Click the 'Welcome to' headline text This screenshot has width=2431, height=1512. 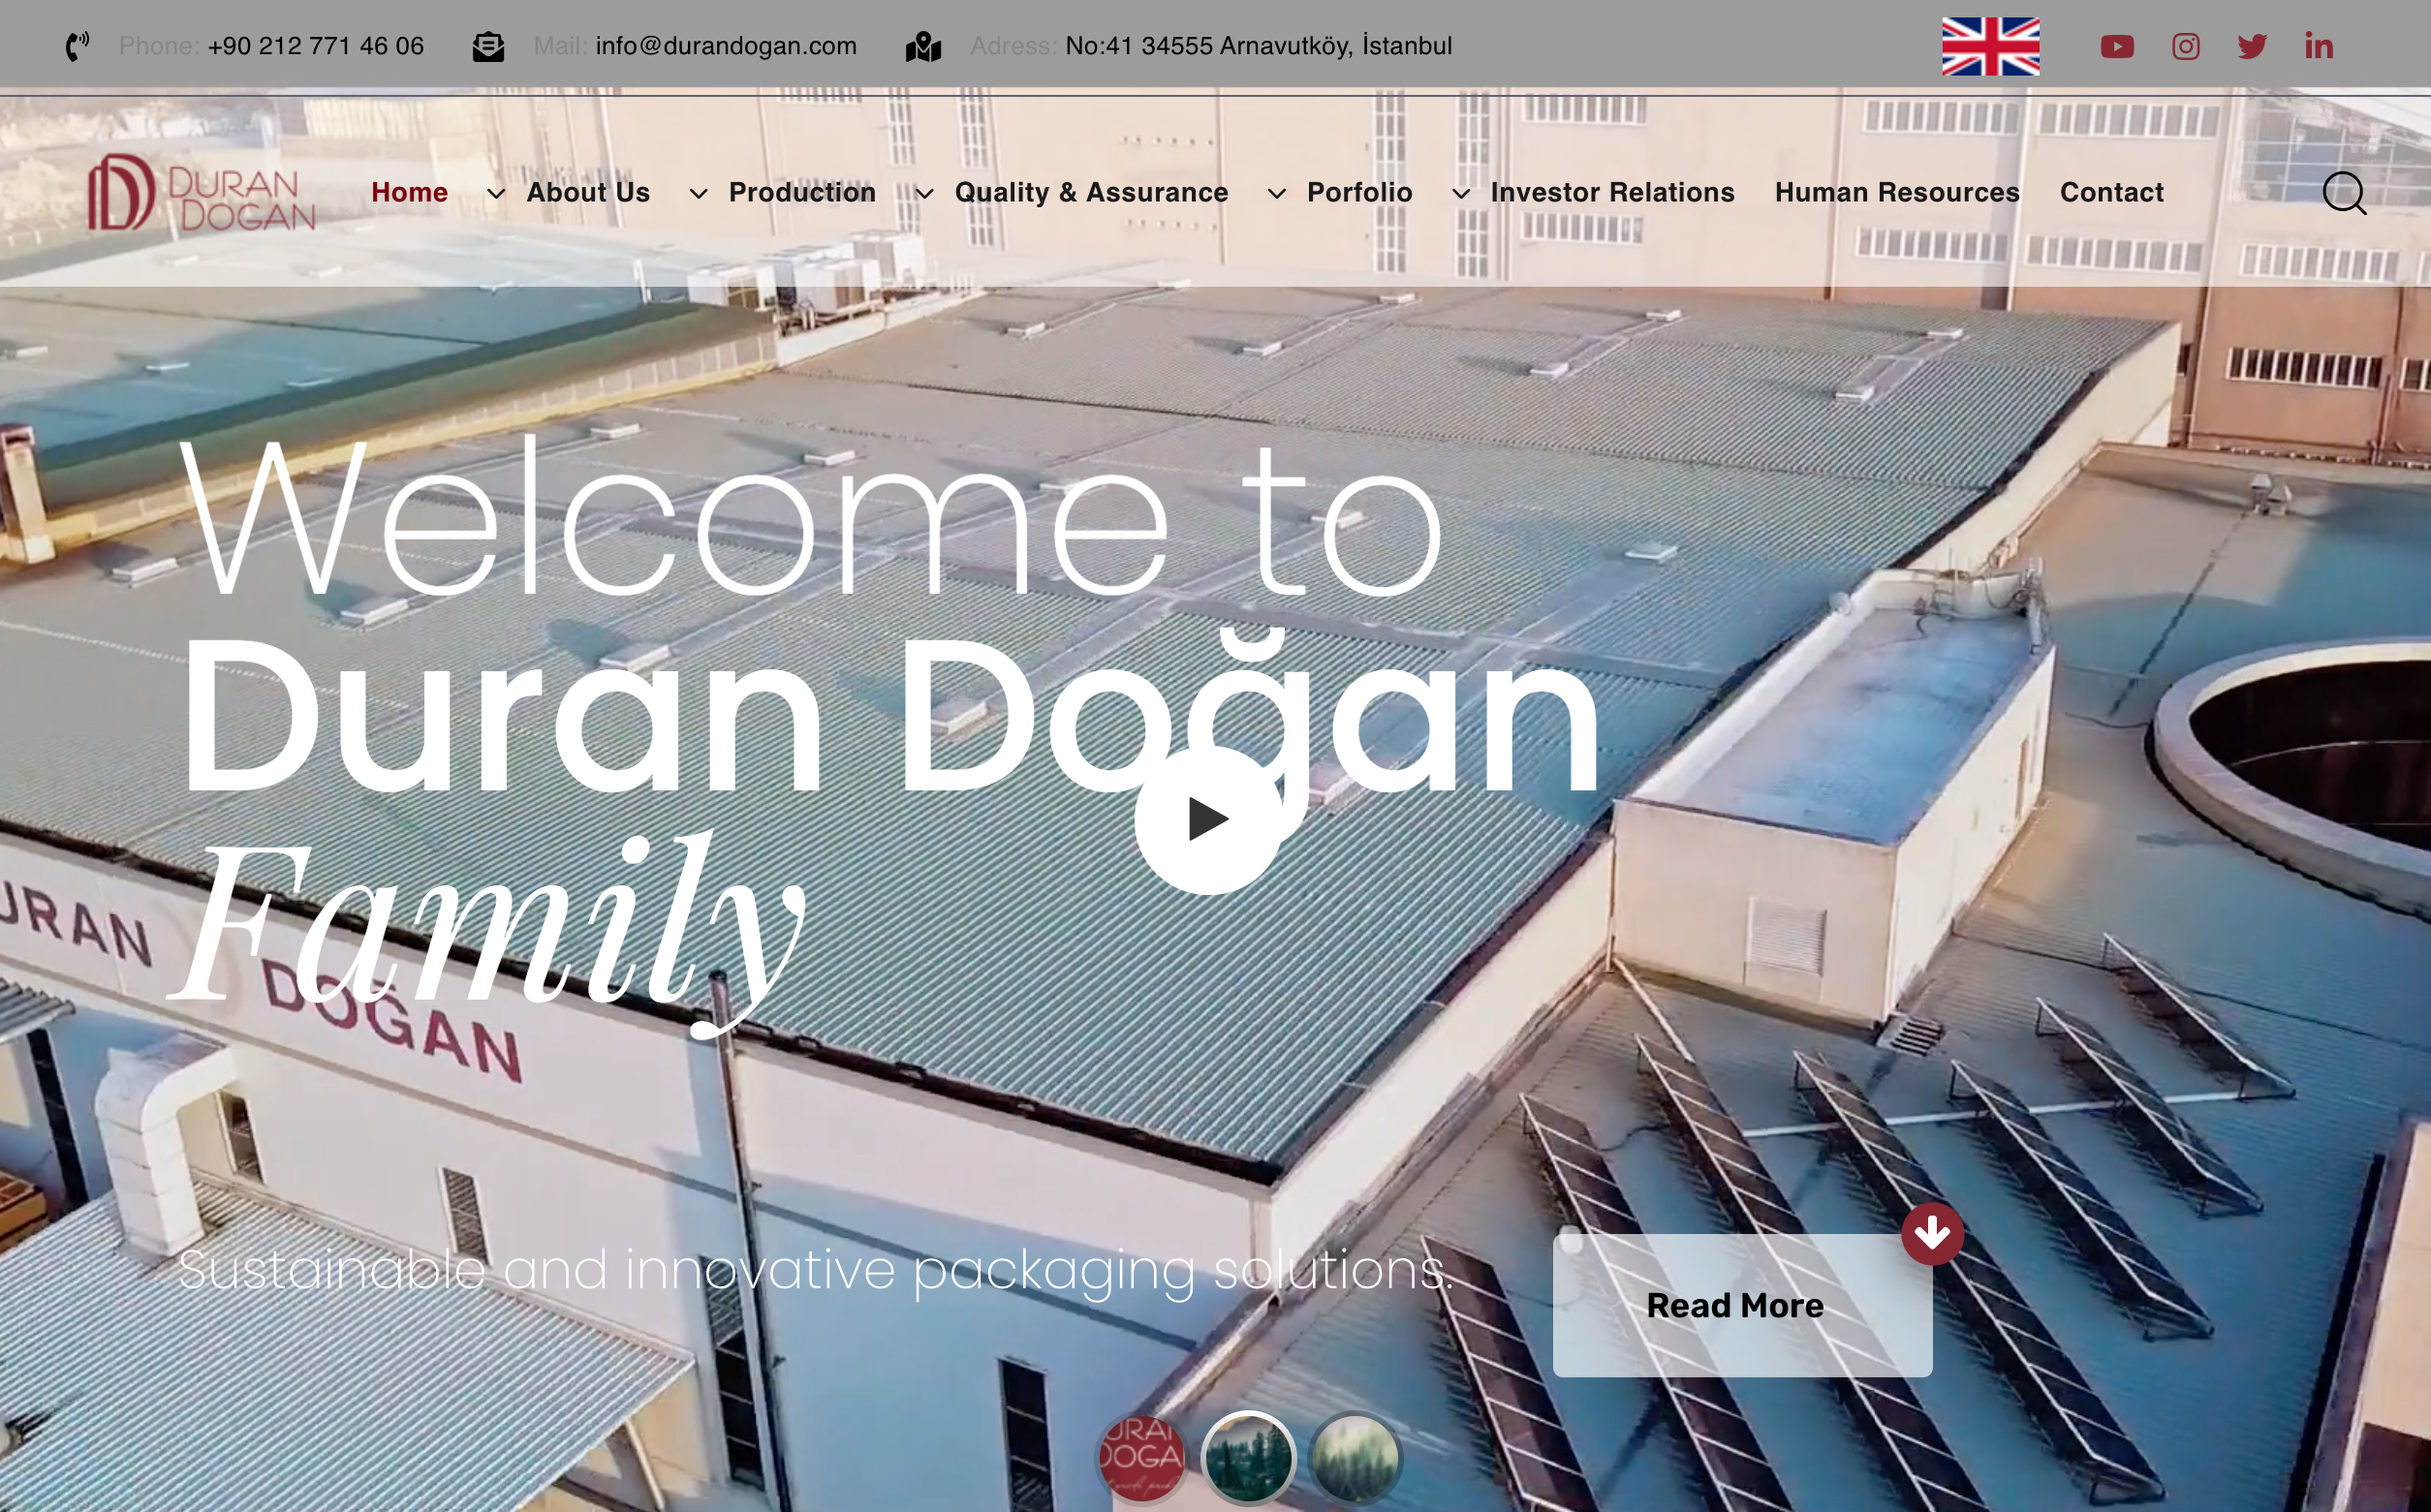(x=810, y=517)
